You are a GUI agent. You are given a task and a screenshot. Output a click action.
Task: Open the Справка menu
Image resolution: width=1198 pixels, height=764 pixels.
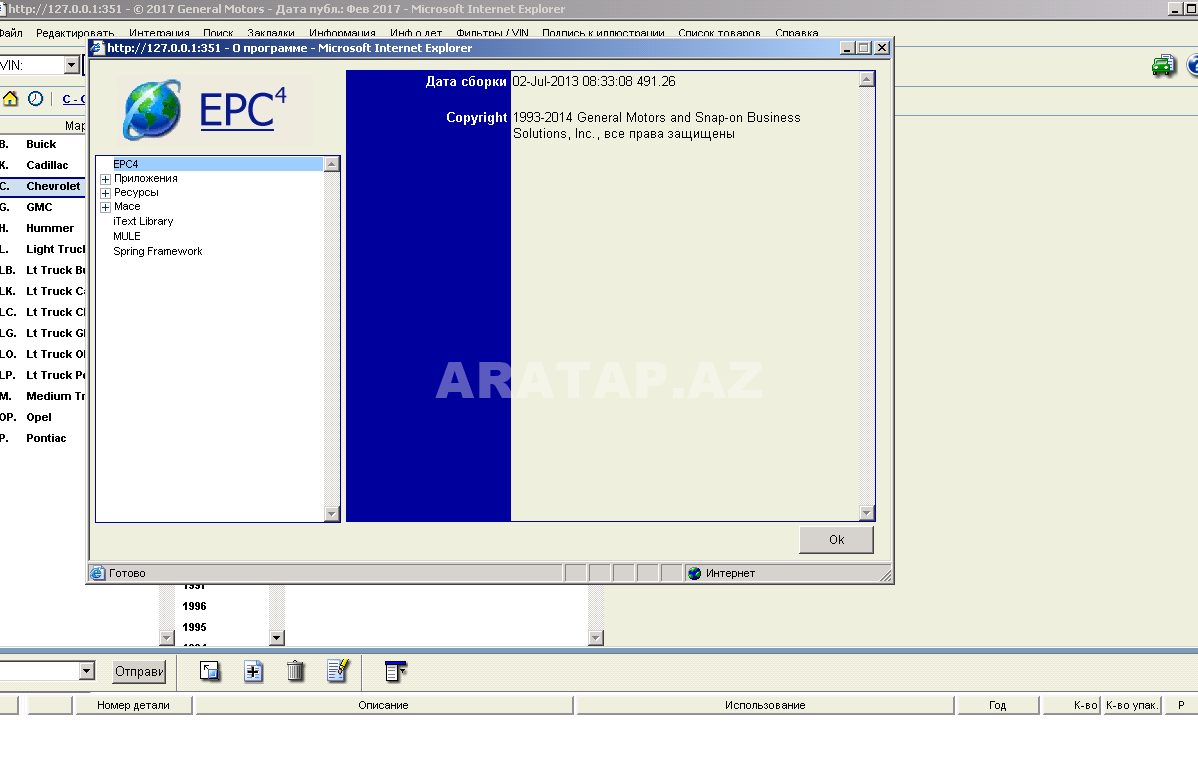(x=796, y=33)
